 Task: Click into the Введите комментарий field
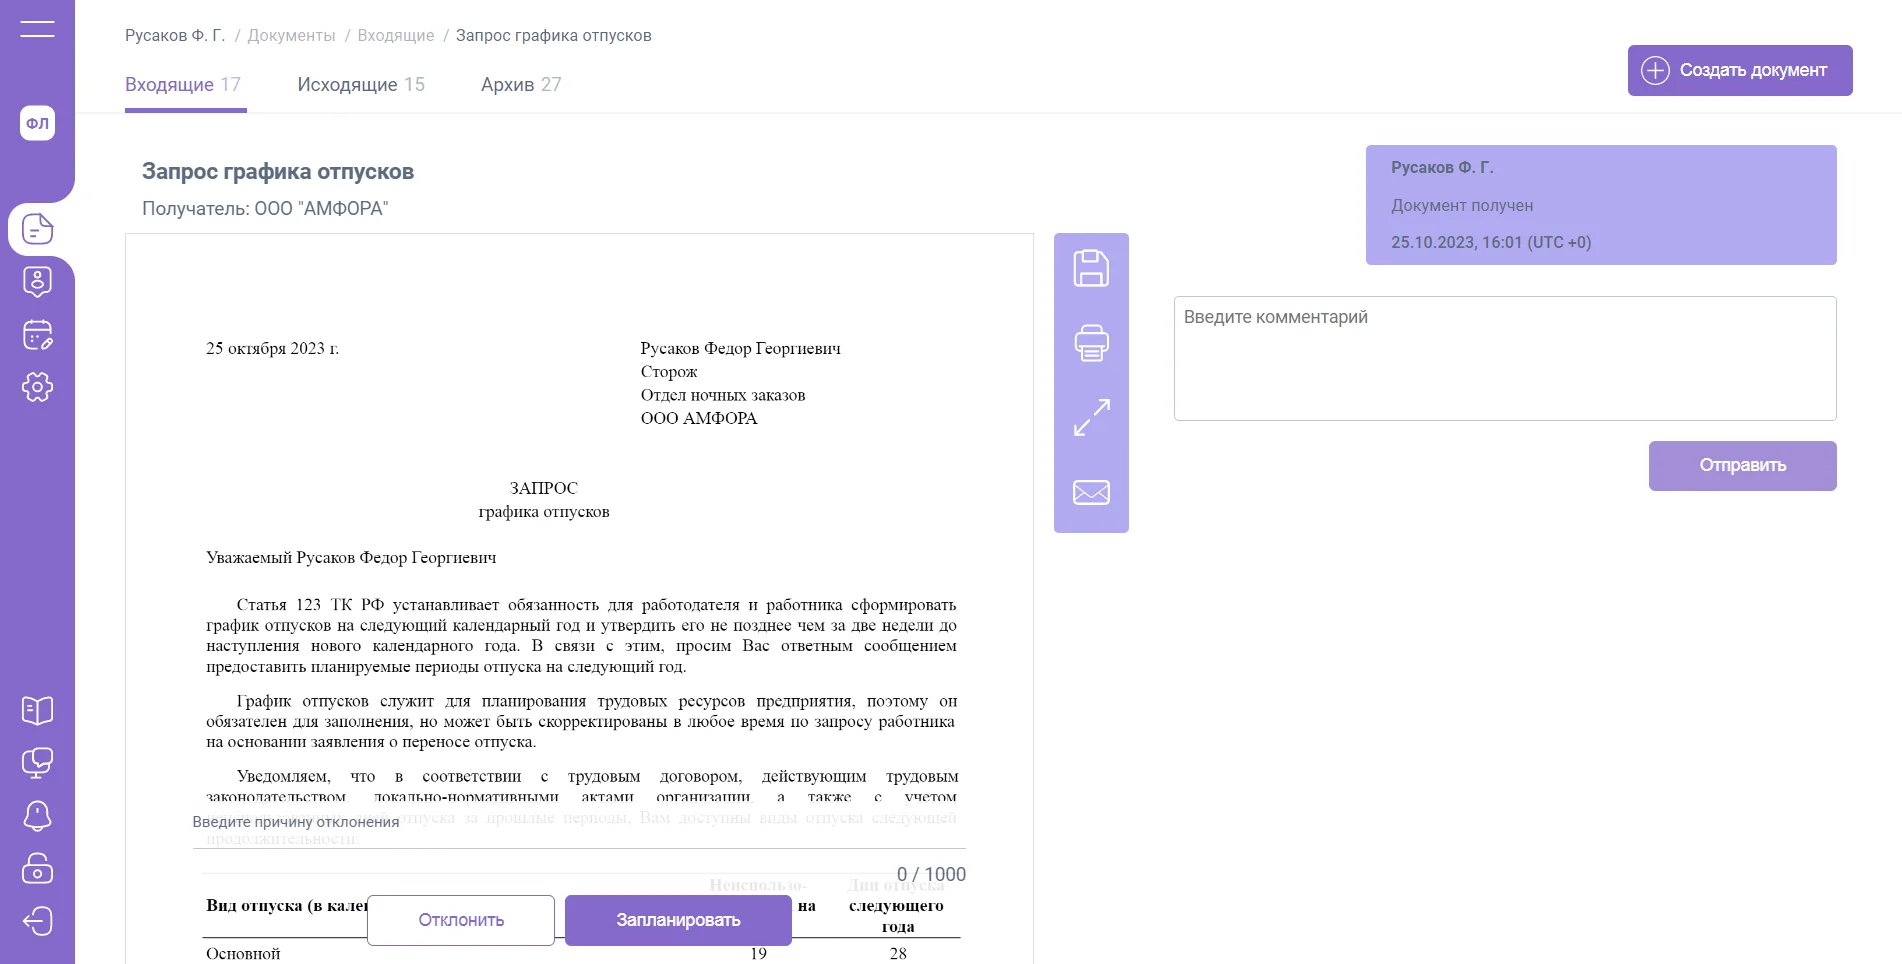[x=1504, y=358]
